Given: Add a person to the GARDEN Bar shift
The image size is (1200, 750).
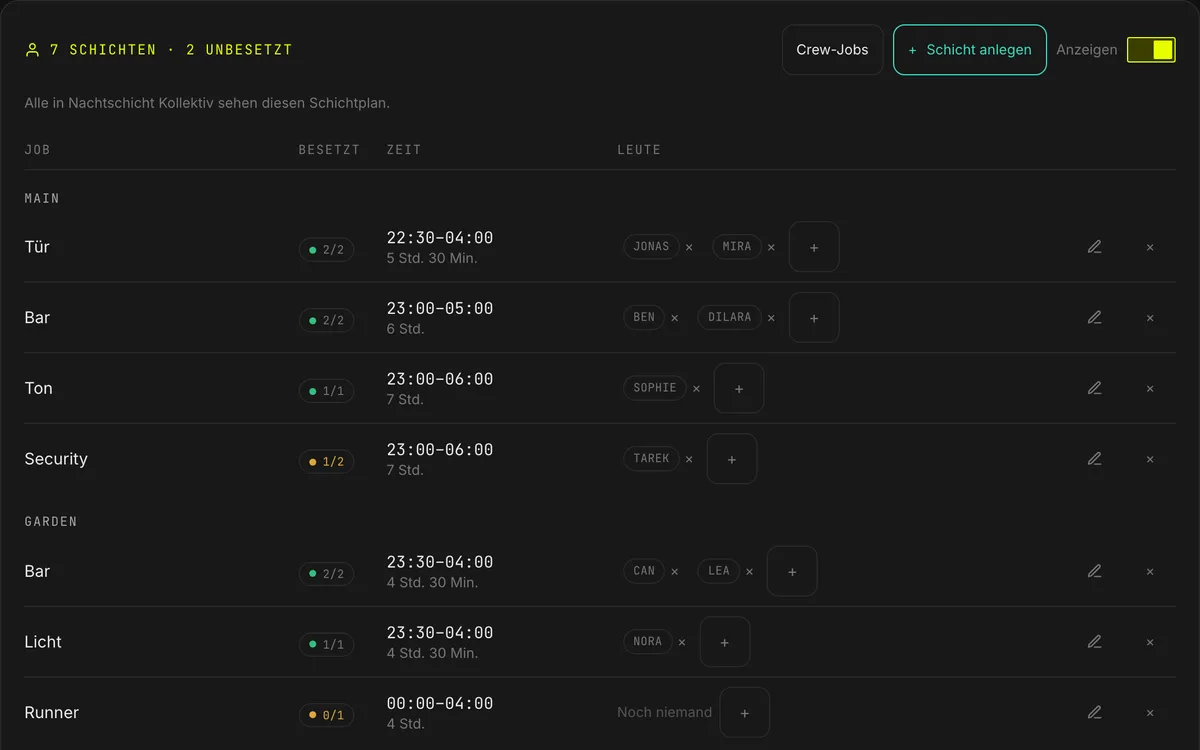Looking at the screenshot, I should point(792,571).
